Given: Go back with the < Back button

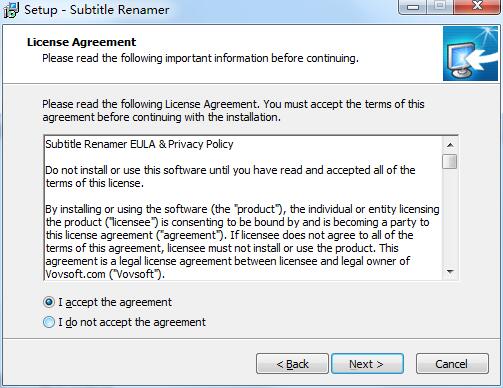Looking at the screenshot, I should [292, 364].
